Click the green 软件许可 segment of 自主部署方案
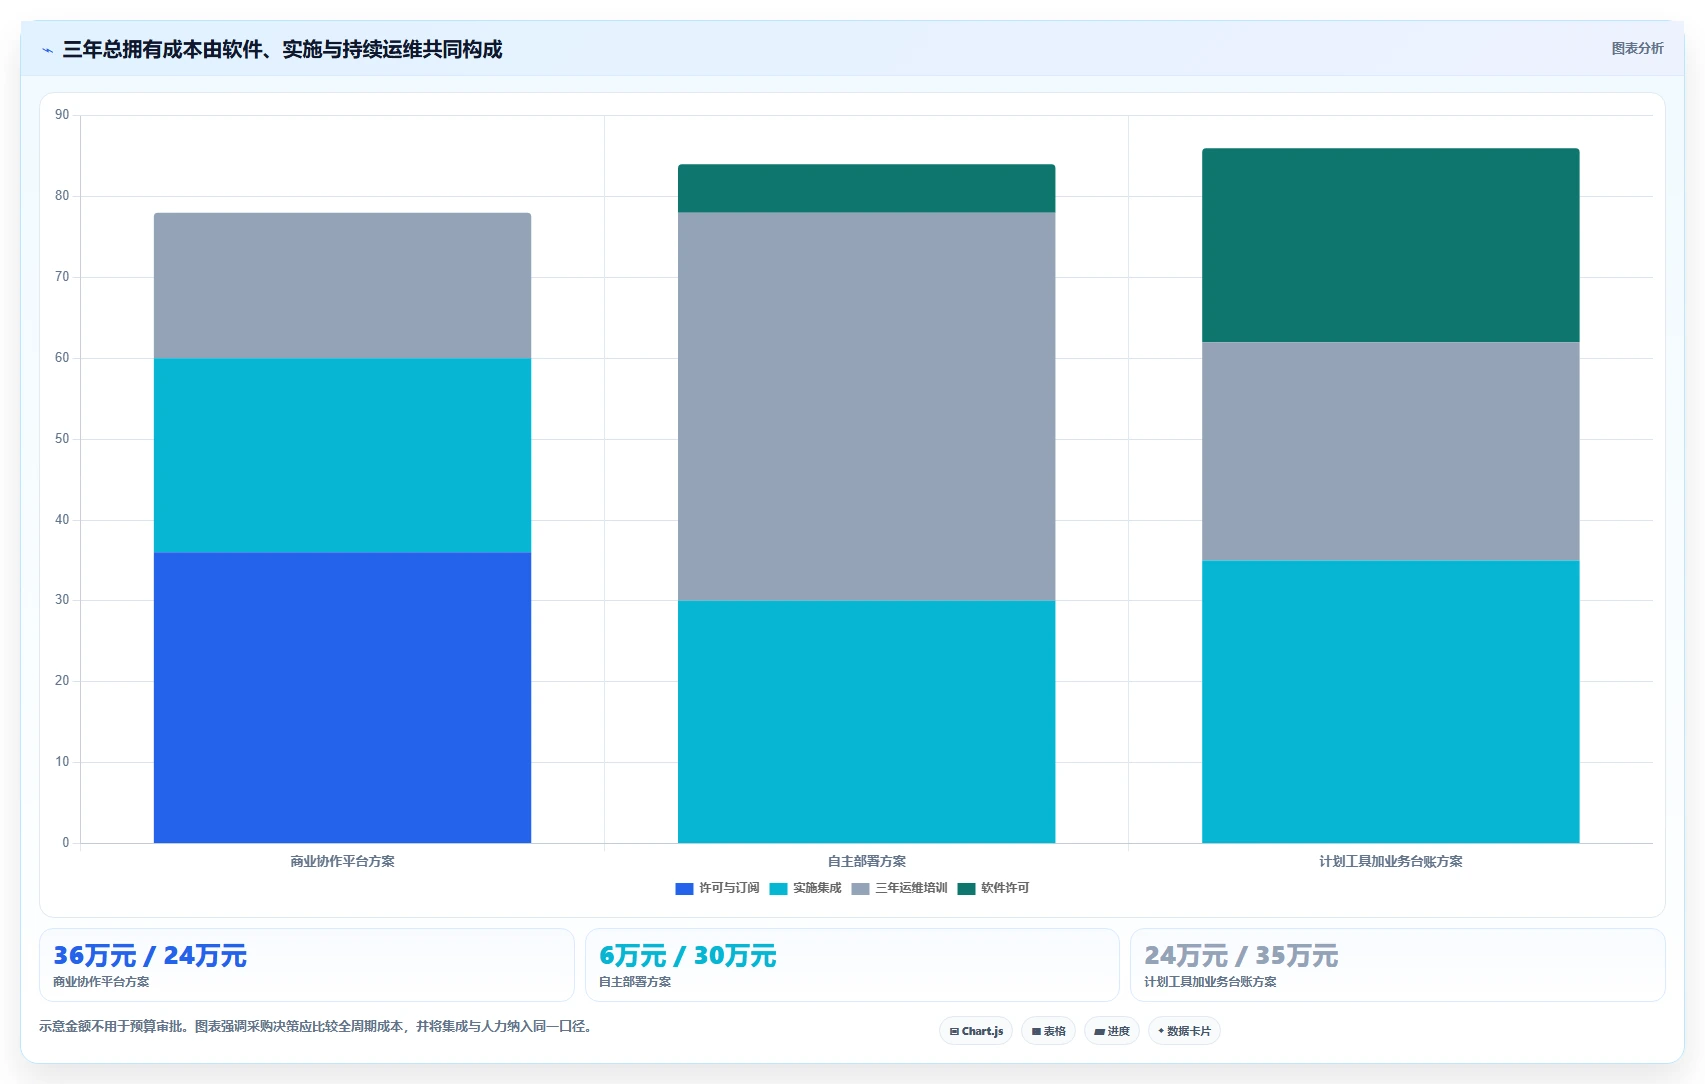The width and height of the screenshot is (1705, 1084). tap(866, 188)
